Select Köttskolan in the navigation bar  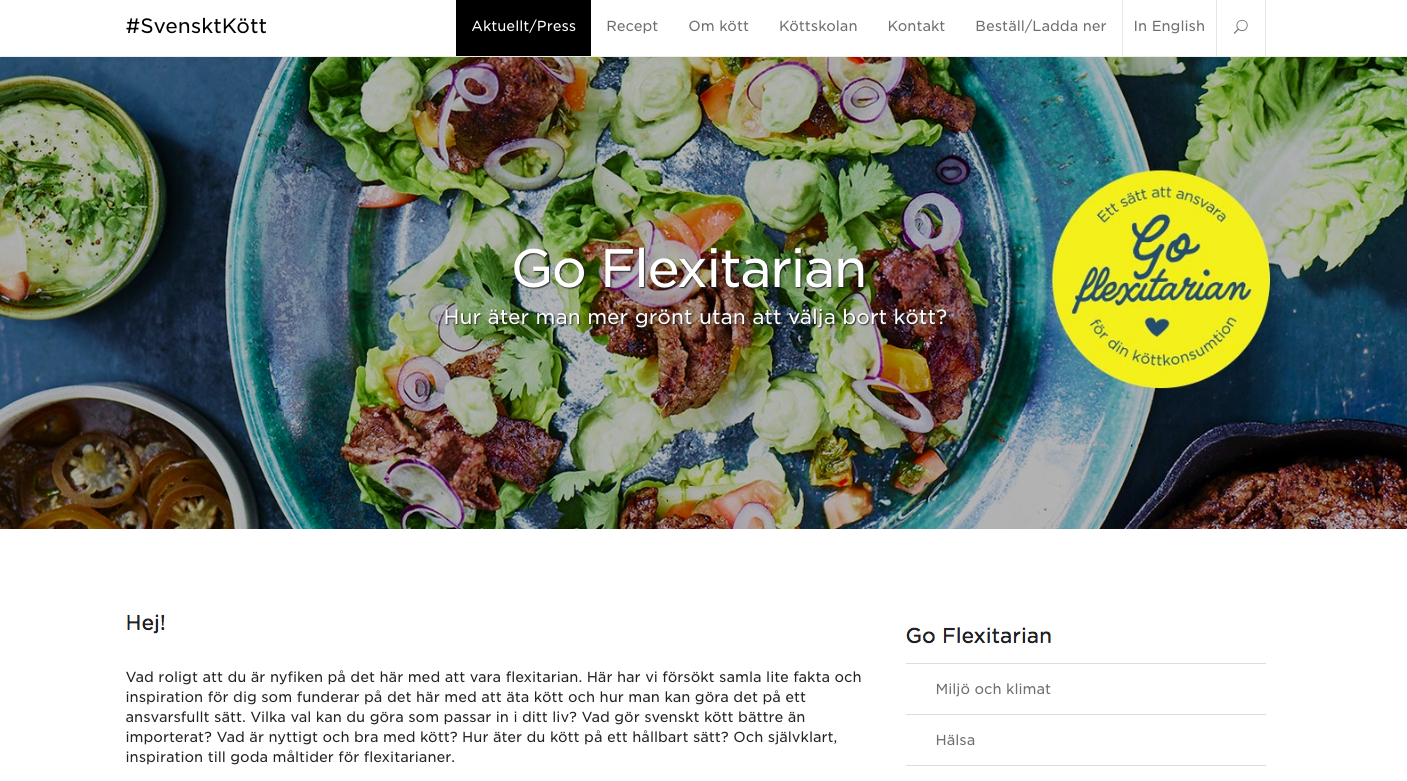[x=818, y=27]
